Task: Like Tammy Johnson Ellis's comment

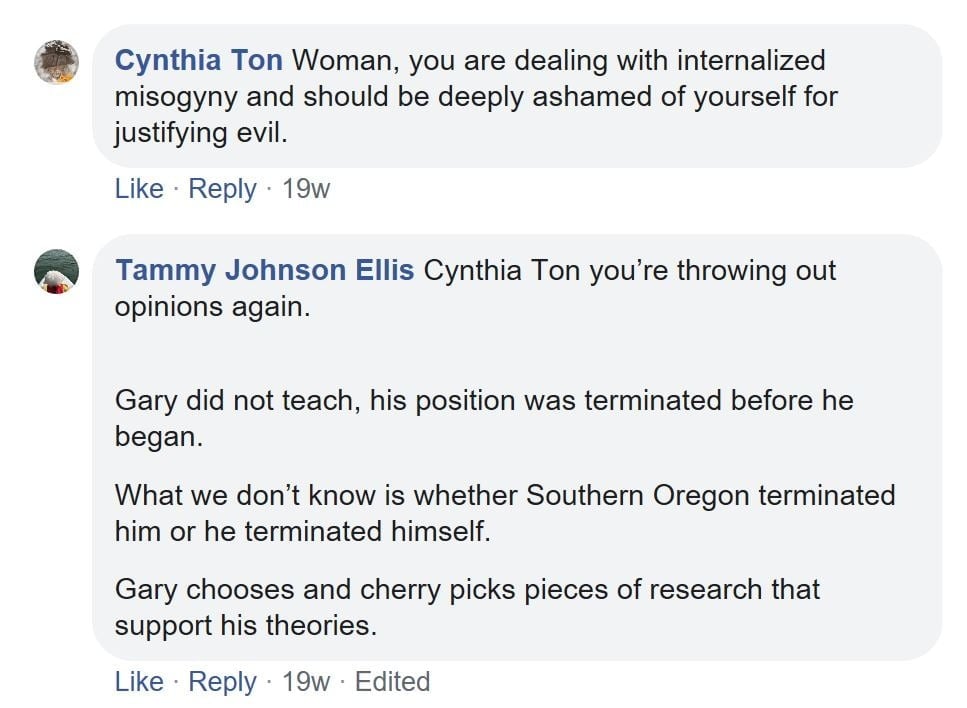Action: point(139,682)
